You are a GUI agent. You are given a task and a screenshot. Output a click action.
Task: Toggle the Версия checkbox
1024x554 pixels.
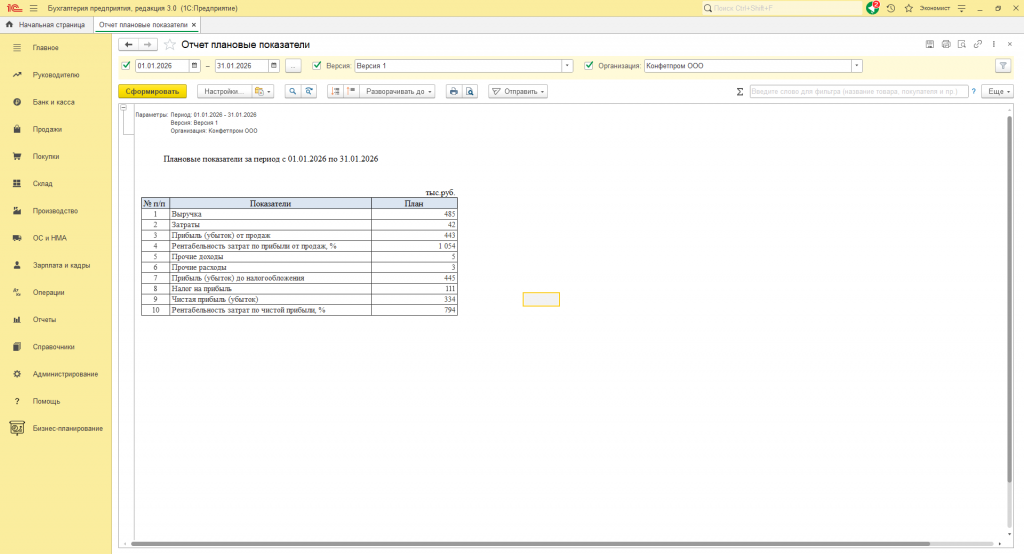coord(317,66)
